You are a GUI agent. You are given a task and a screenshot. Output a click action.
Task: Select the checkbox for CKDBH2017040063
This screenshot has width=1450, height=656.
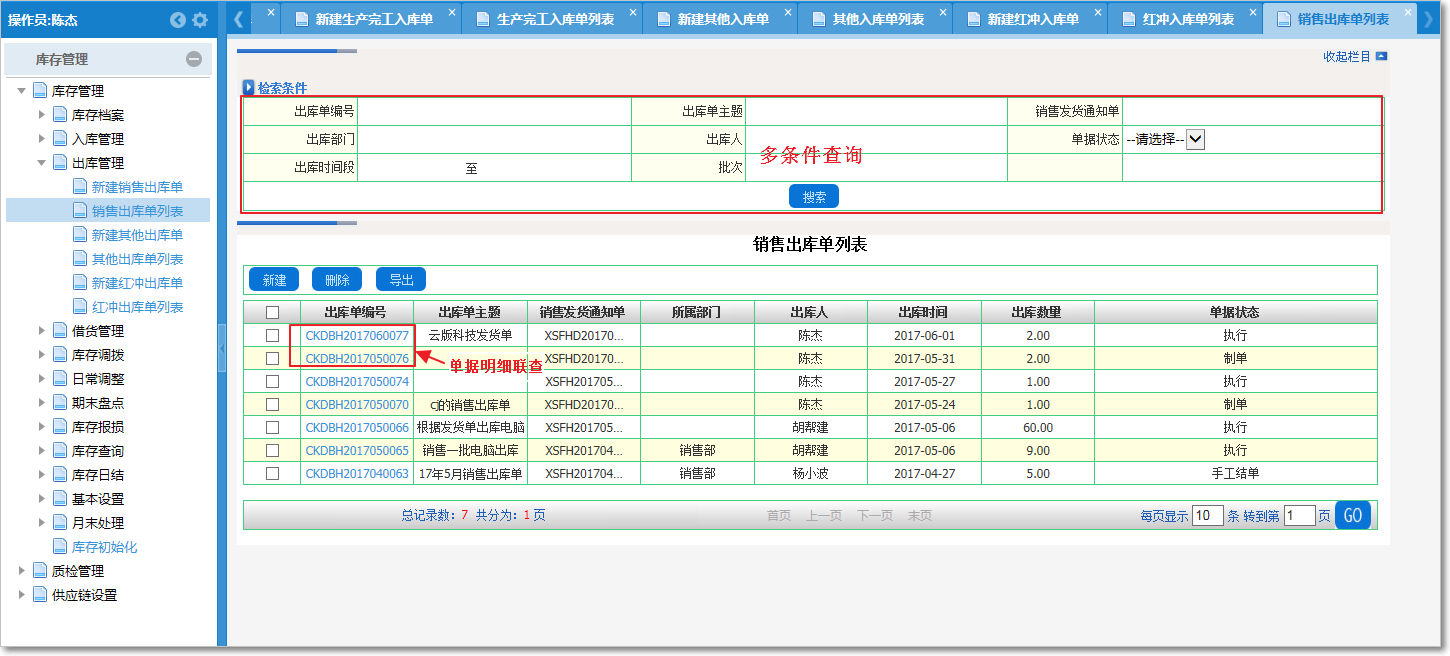(x=272, y=474)
